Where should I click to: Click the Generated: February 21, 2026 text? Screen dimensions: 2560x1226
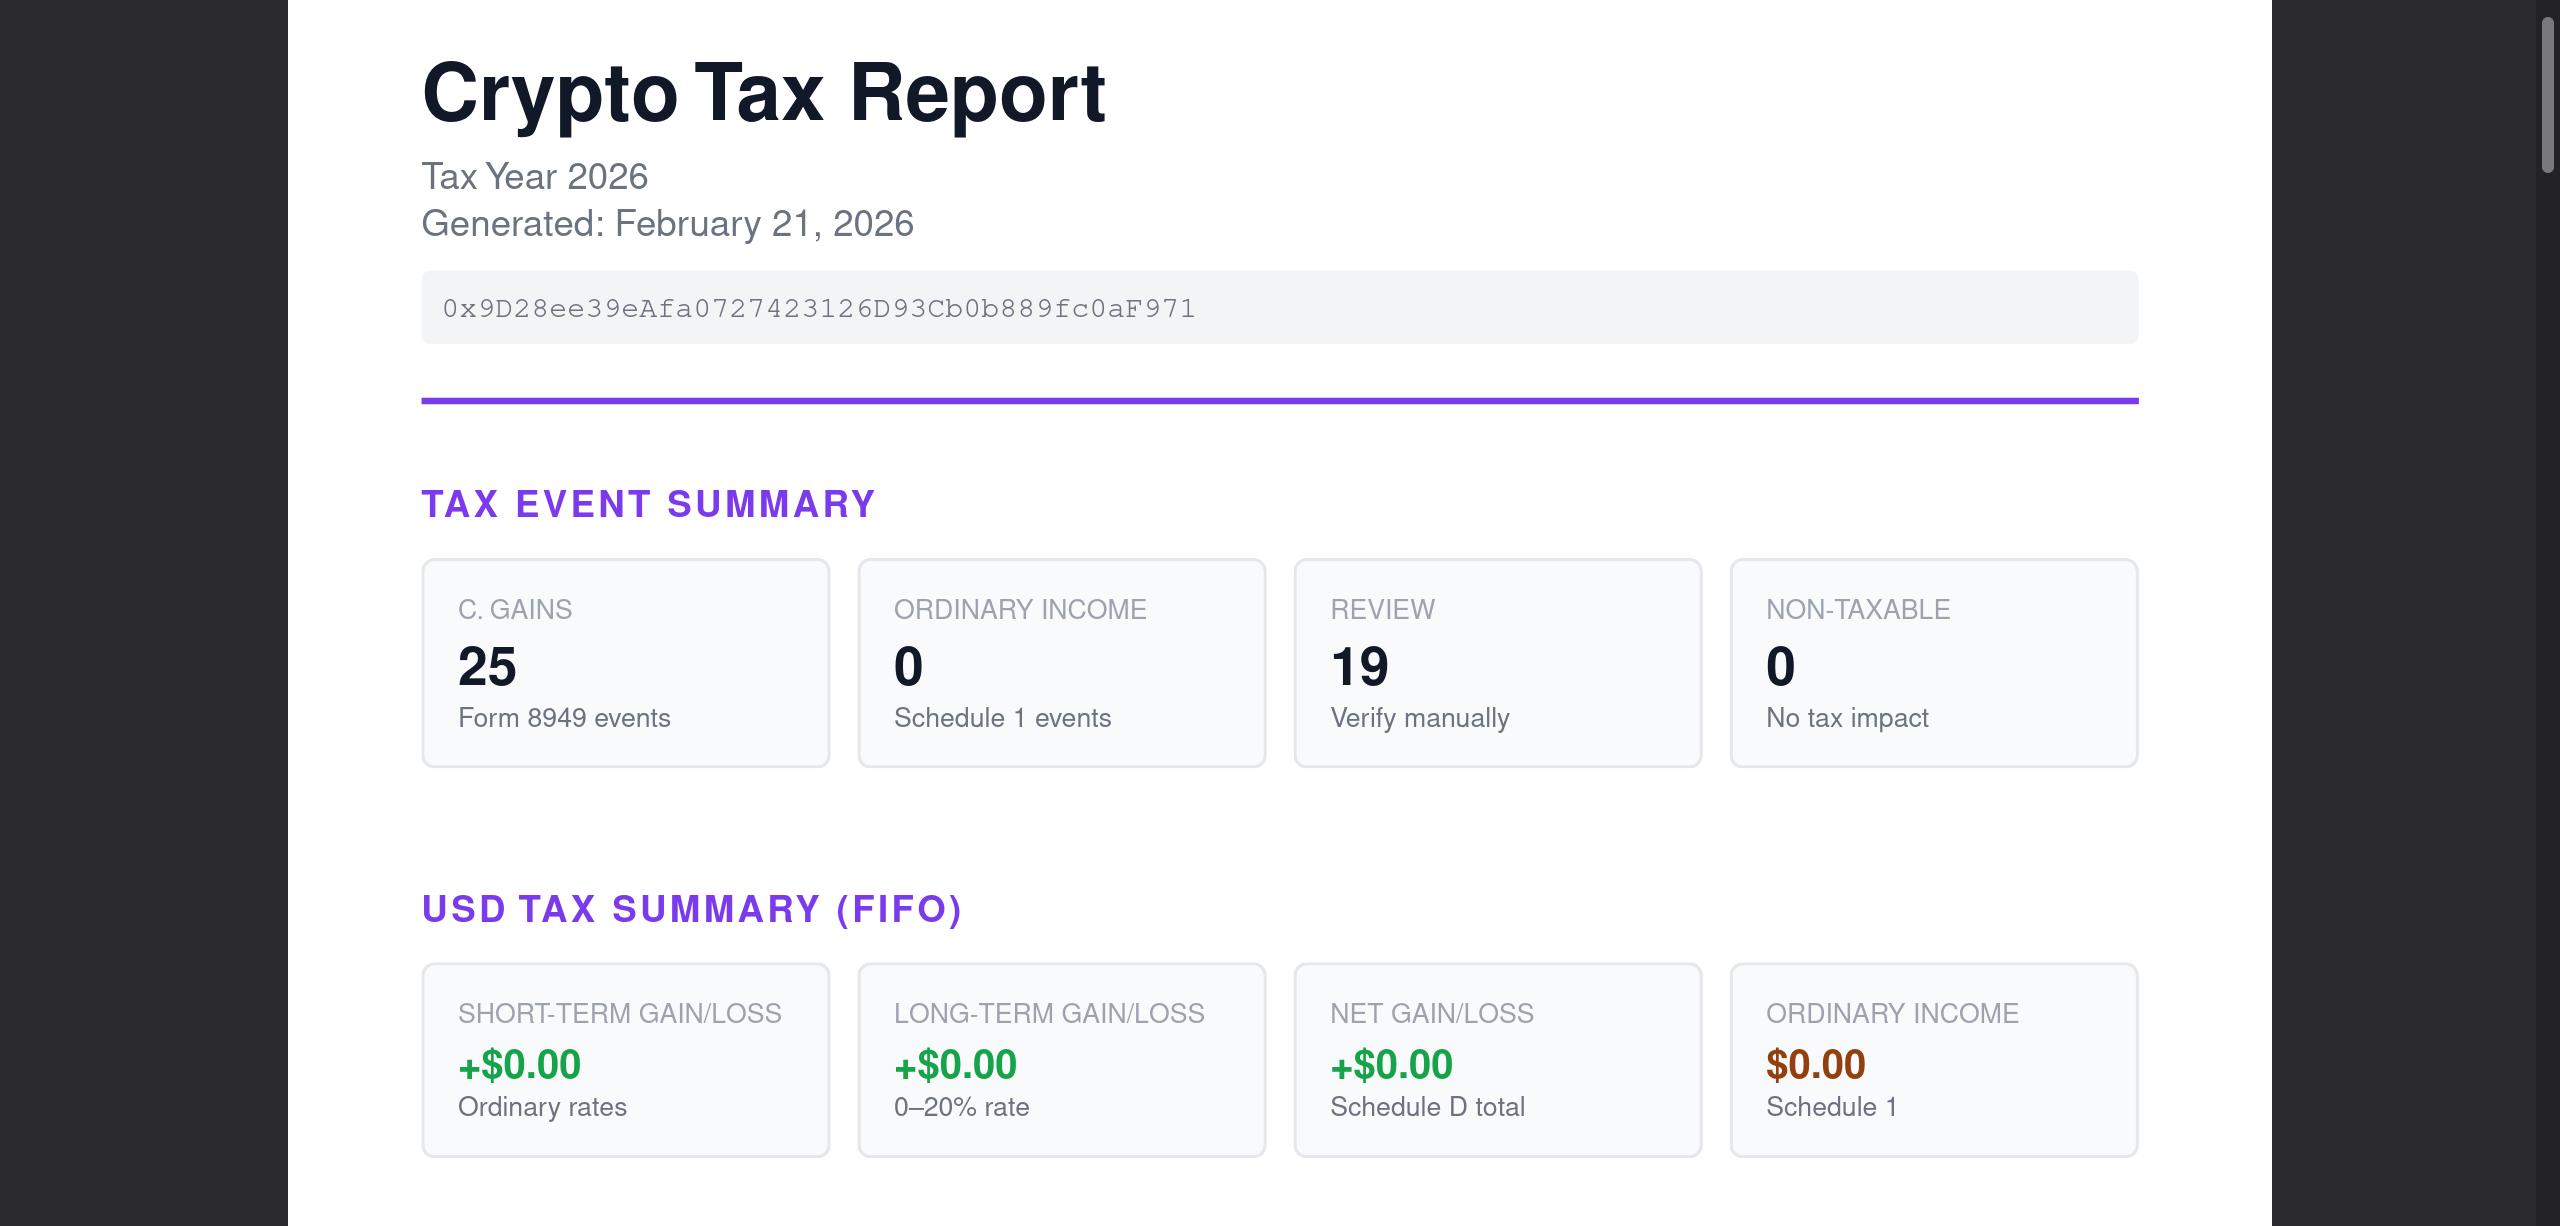point(668,224)
